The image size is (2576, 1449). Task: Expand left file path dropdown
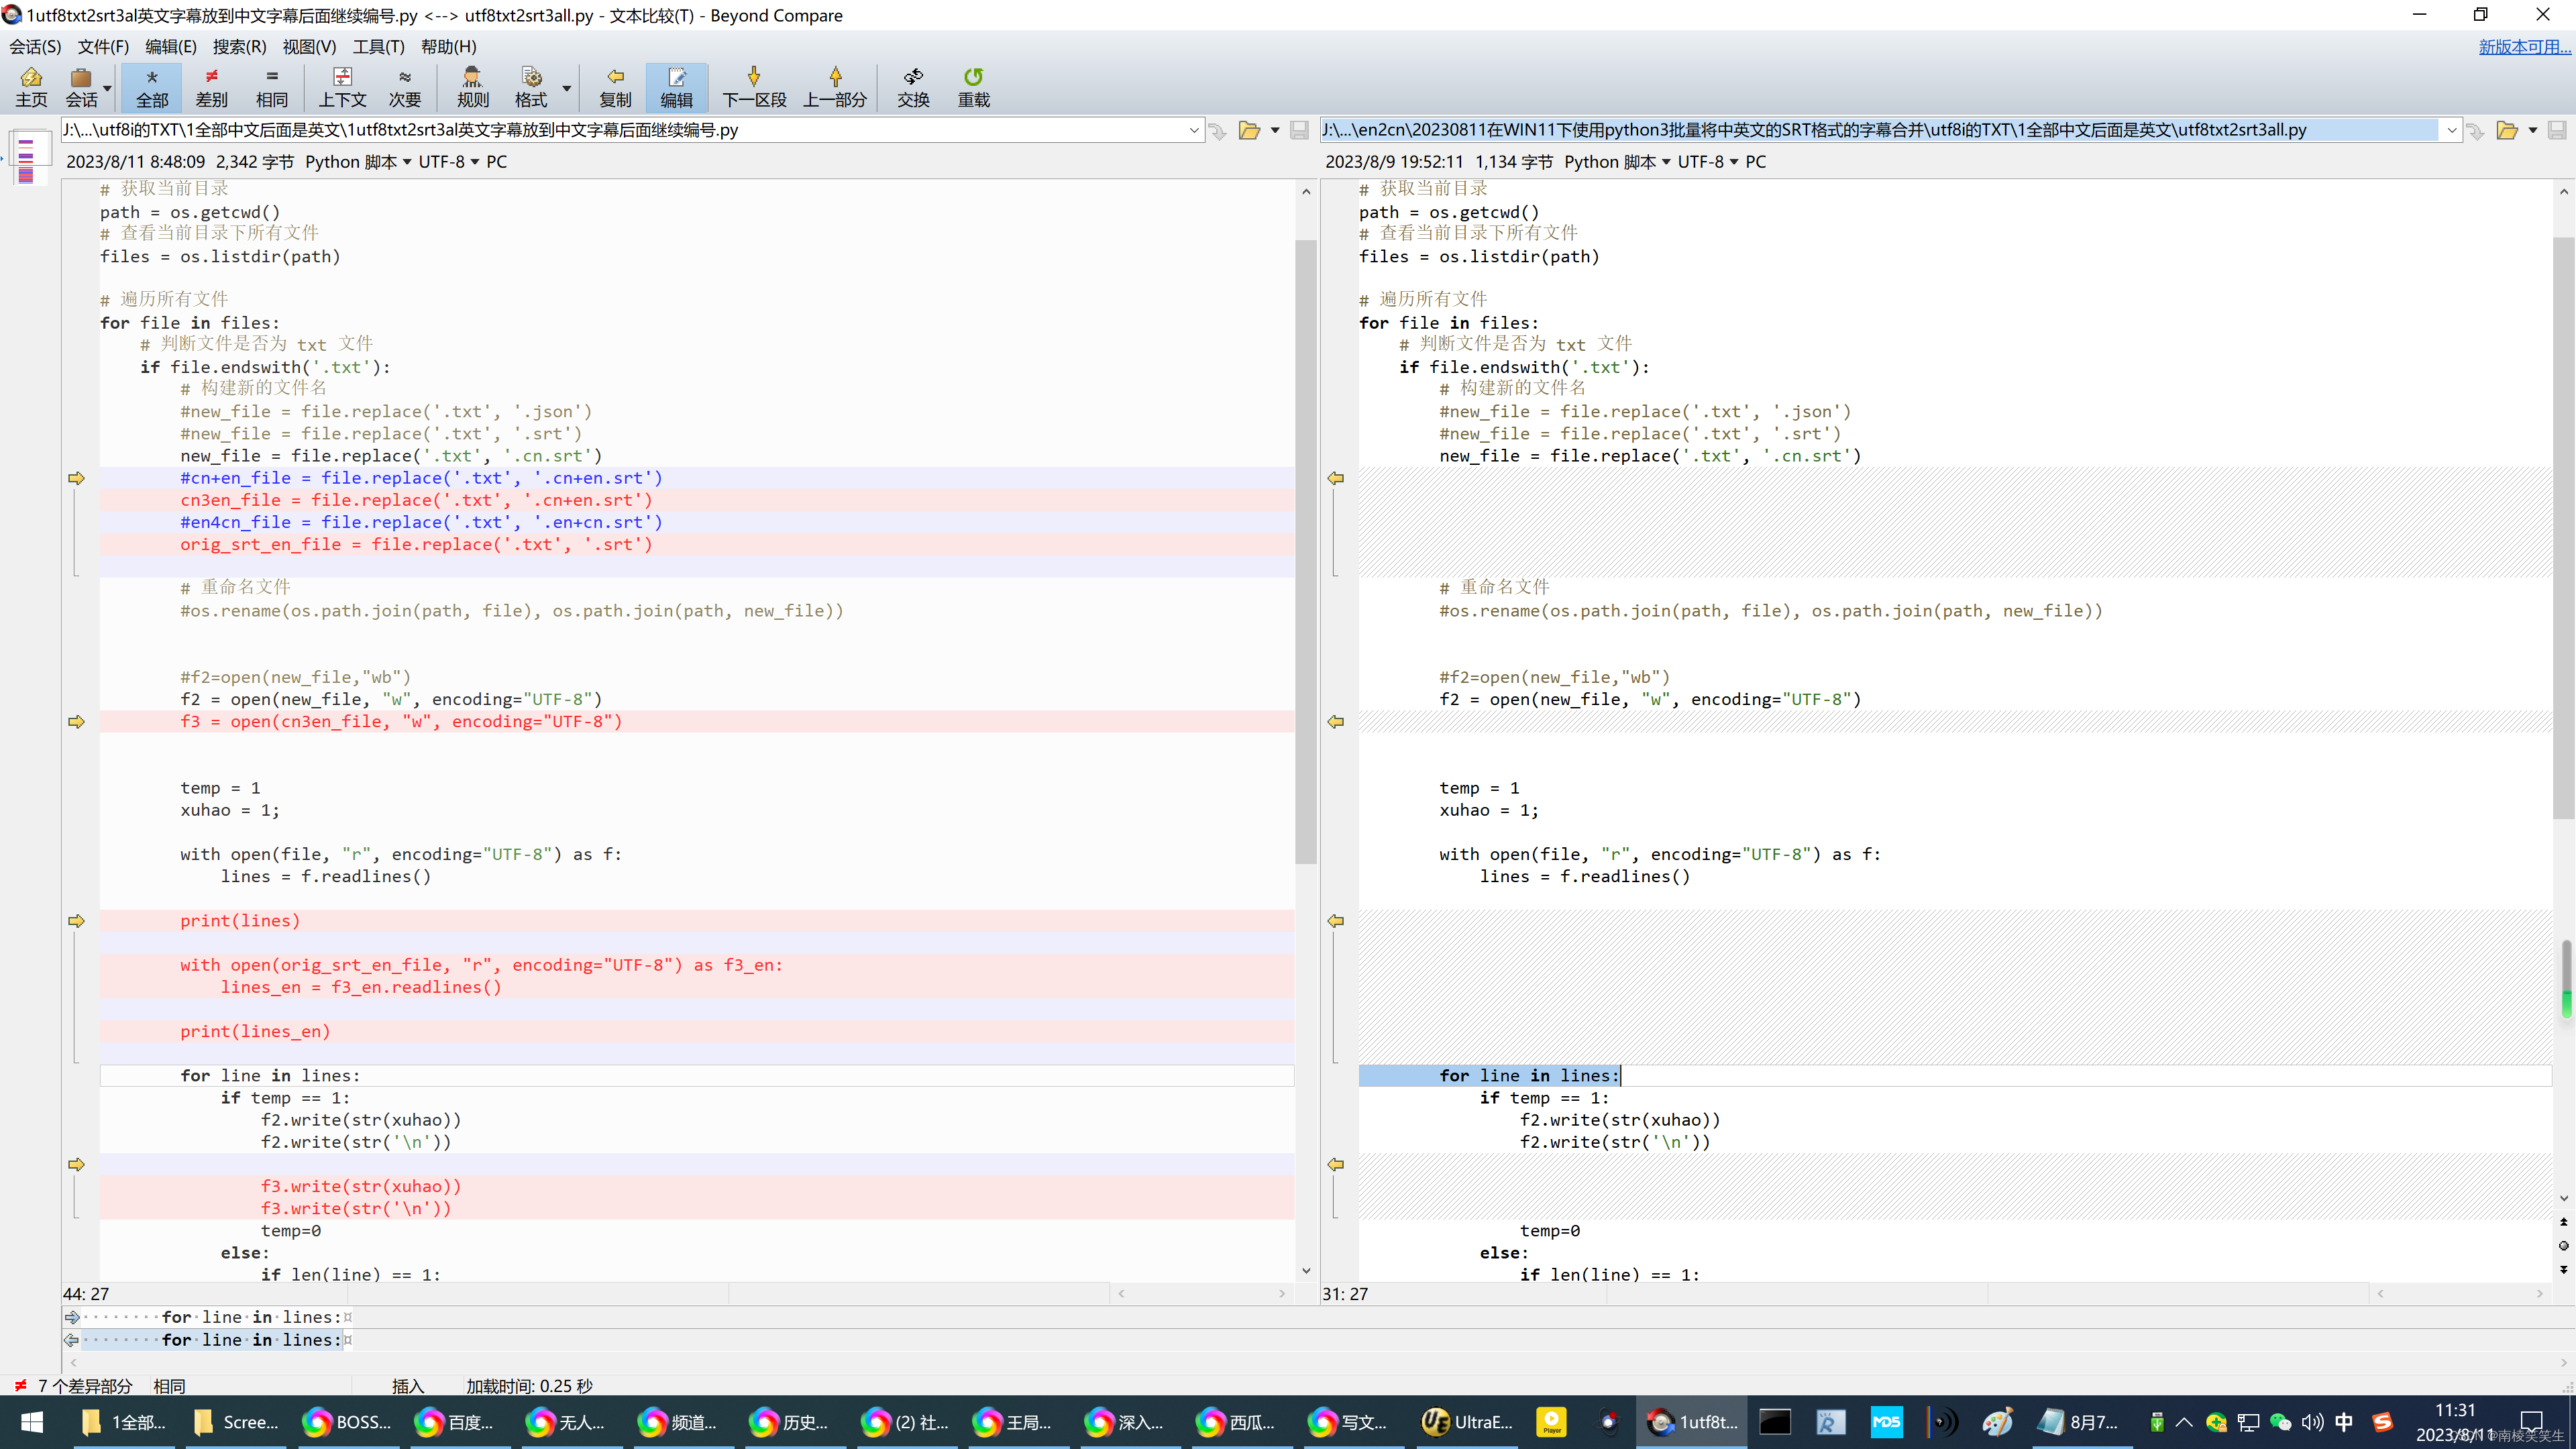[x=1193, y=130]
